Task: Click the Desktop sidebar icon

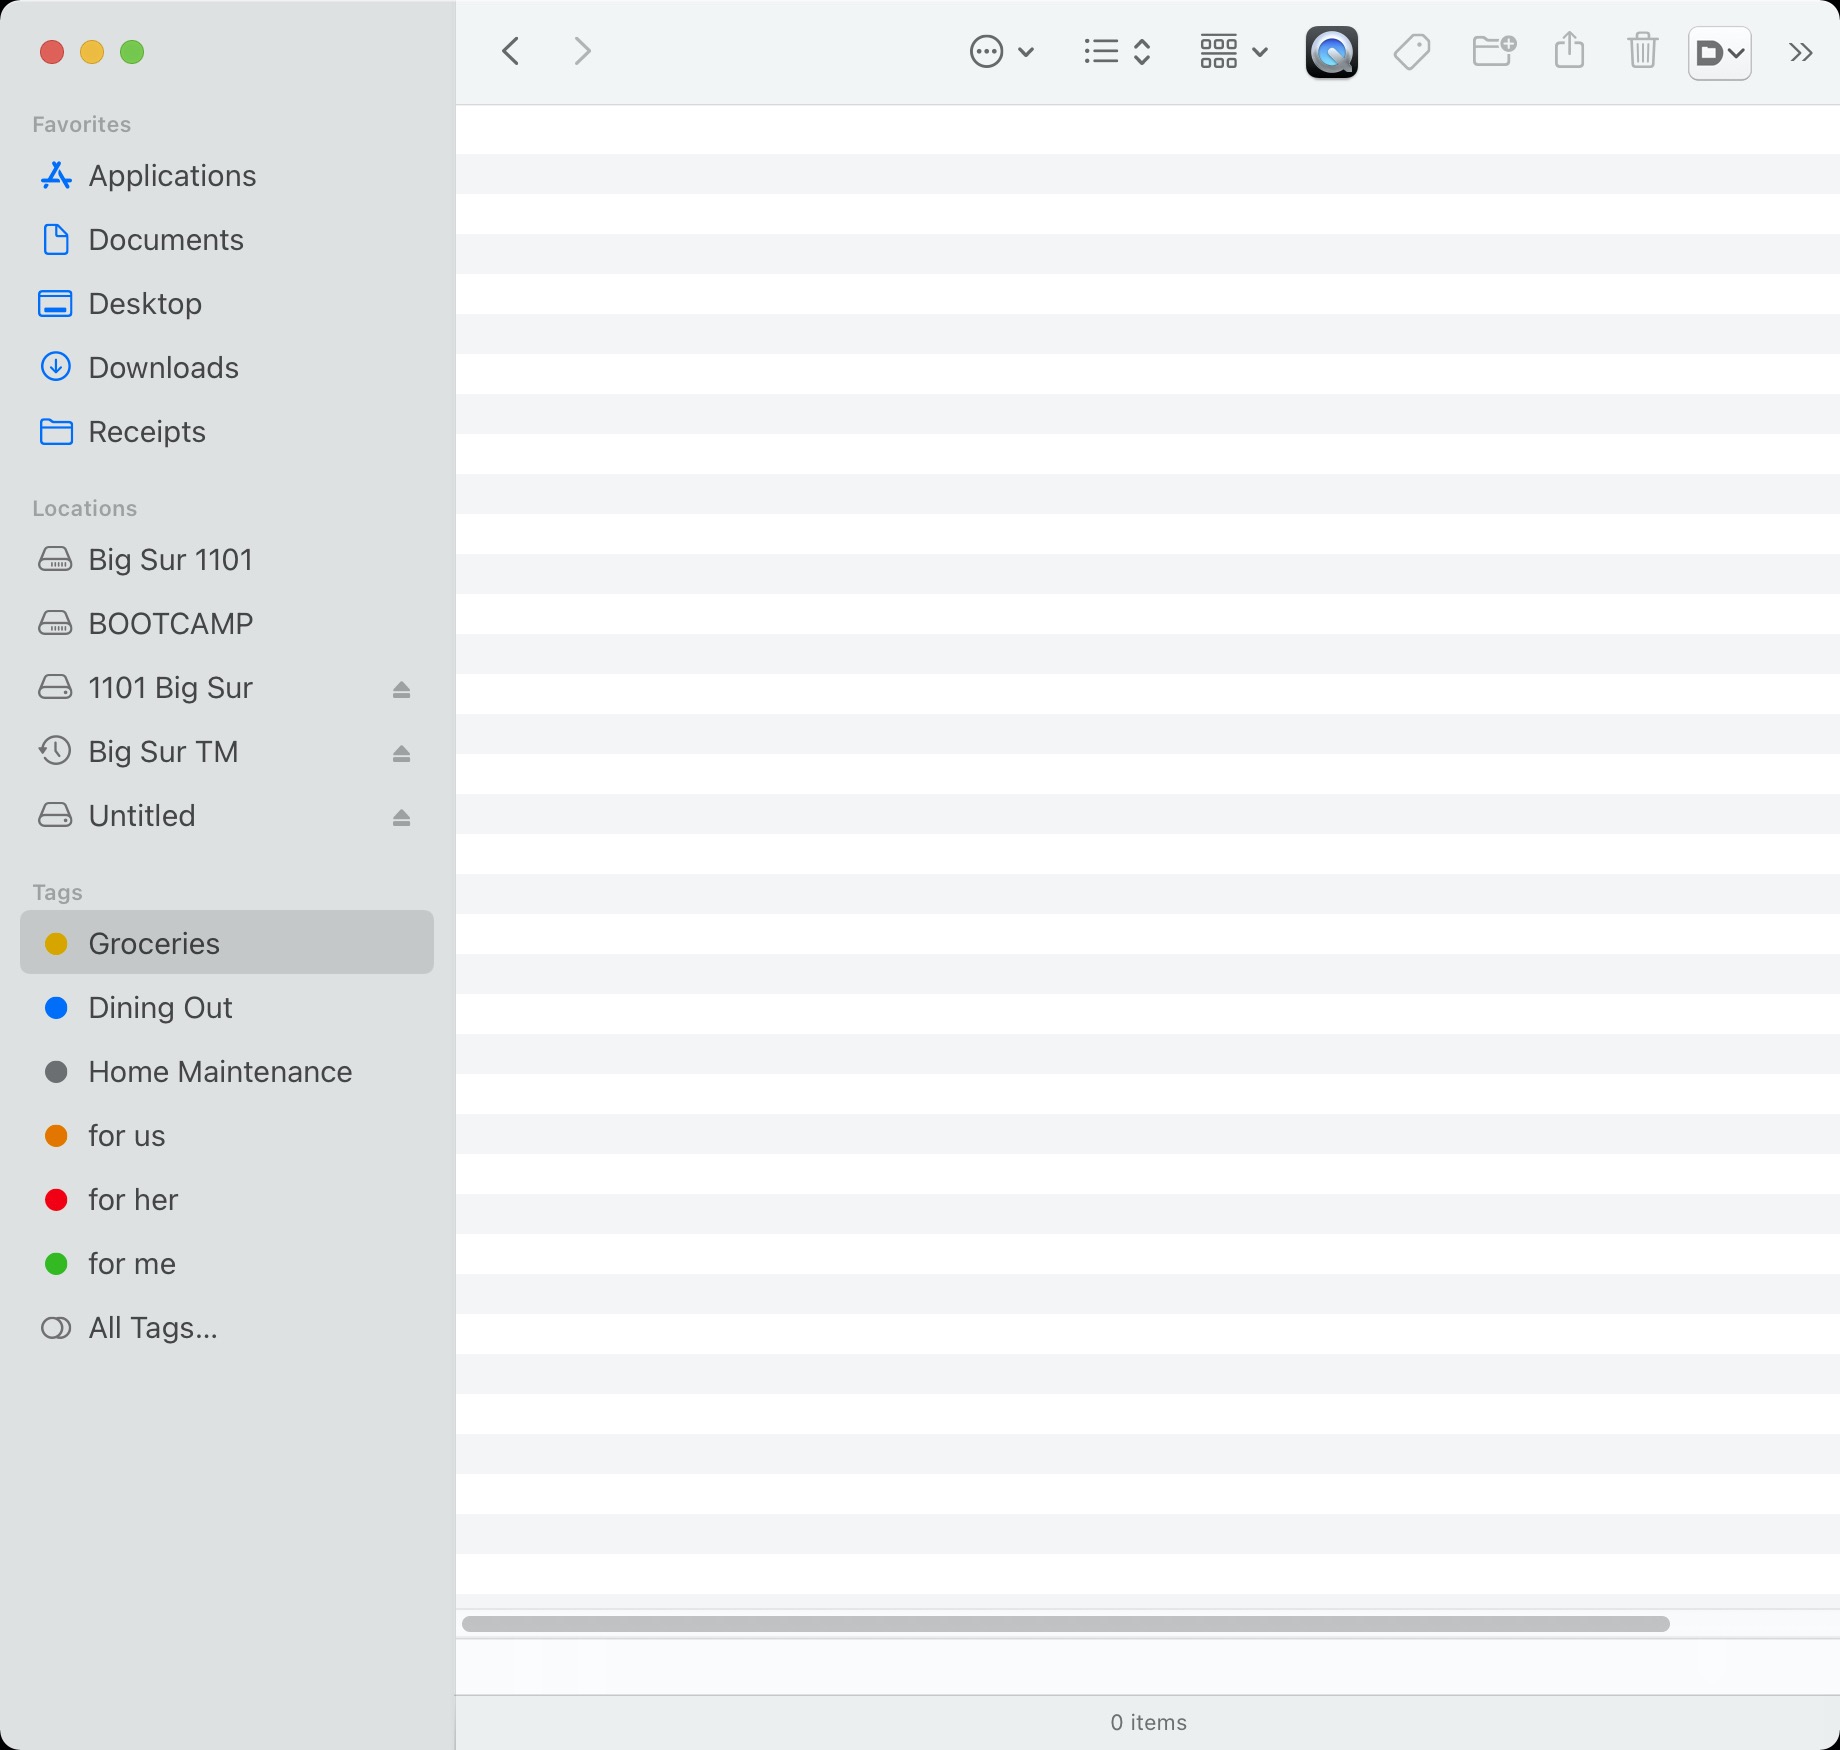Action: coord(55,304)
